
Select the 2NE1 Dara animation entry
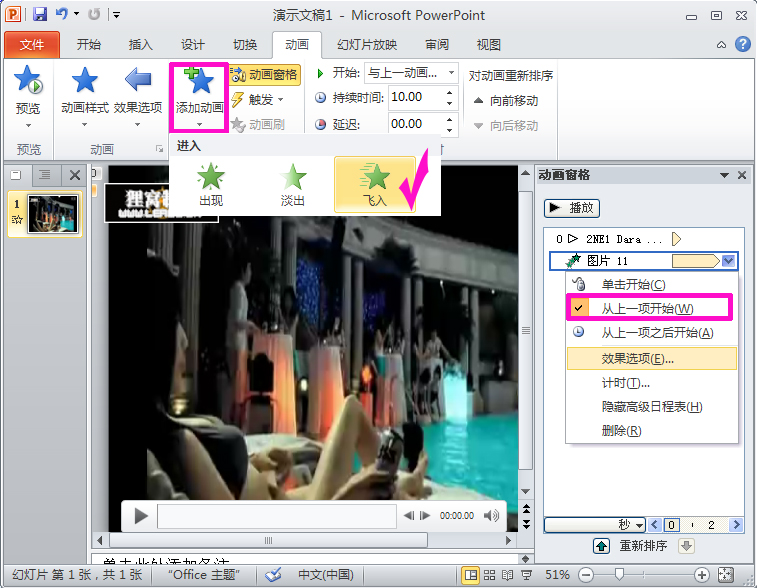(618, 239)
